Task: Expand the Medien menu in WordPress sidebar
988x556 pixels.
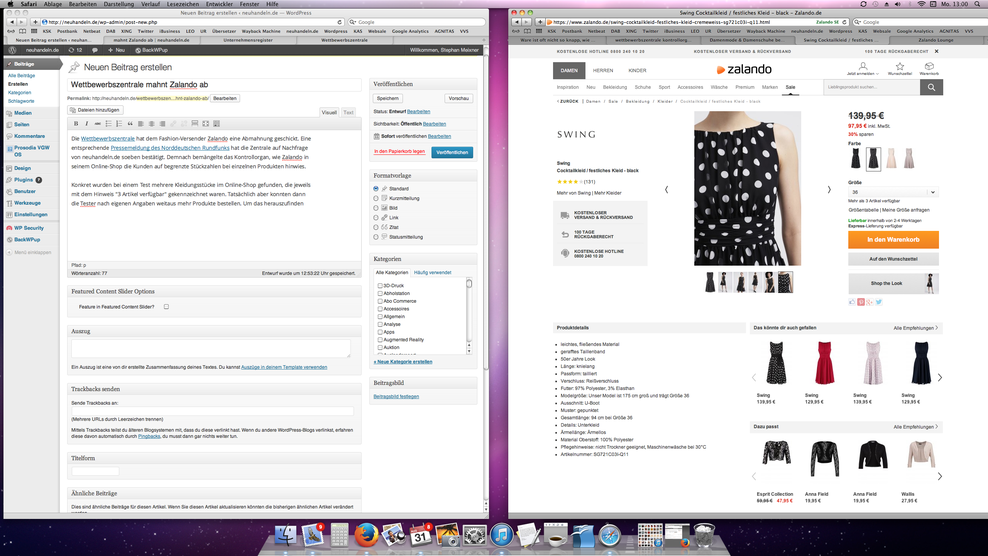Action: [23, 113]
